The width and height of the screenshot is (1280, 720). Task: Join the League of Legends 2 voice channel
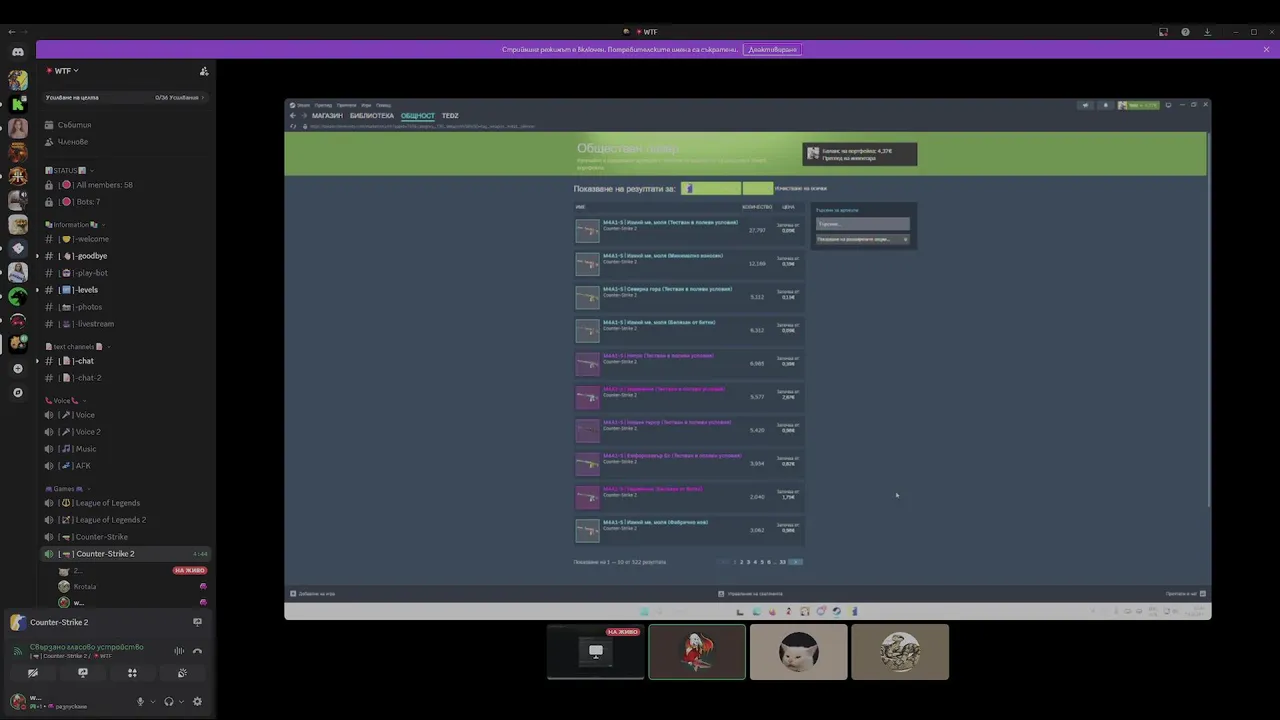(x=124, y=520)
